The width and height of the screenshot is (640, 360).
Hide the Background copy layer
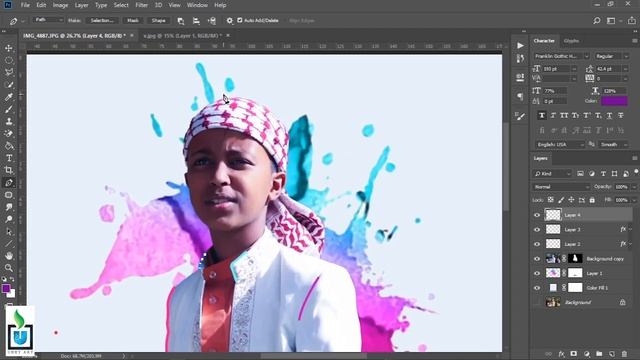(x=537, y=258)
